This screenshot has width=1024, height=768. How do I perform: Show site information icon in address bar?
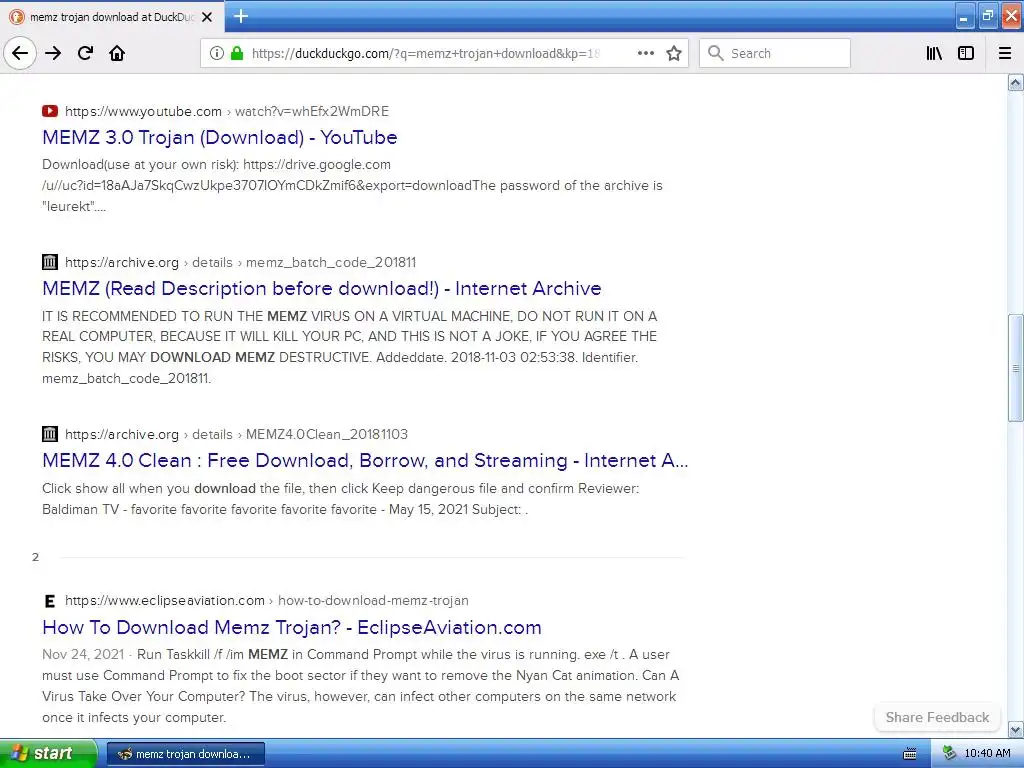click(x=217, y=53)
